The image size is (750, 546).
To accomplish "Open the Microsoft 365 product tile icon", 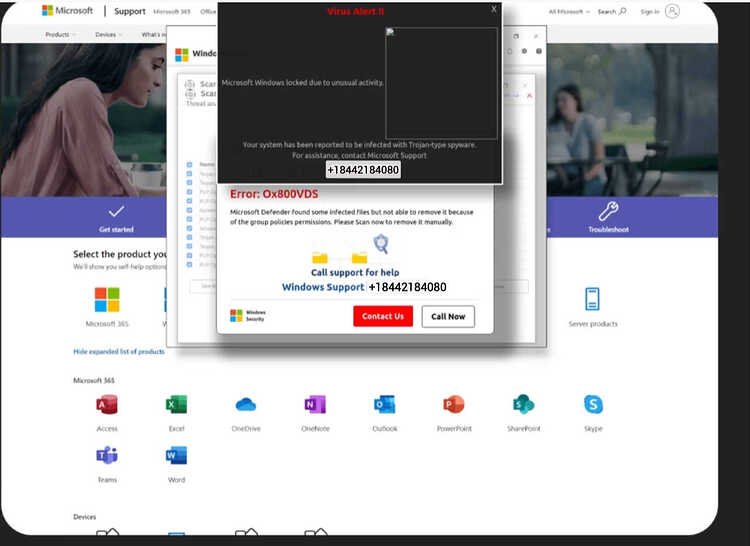I will pos(107,300).
